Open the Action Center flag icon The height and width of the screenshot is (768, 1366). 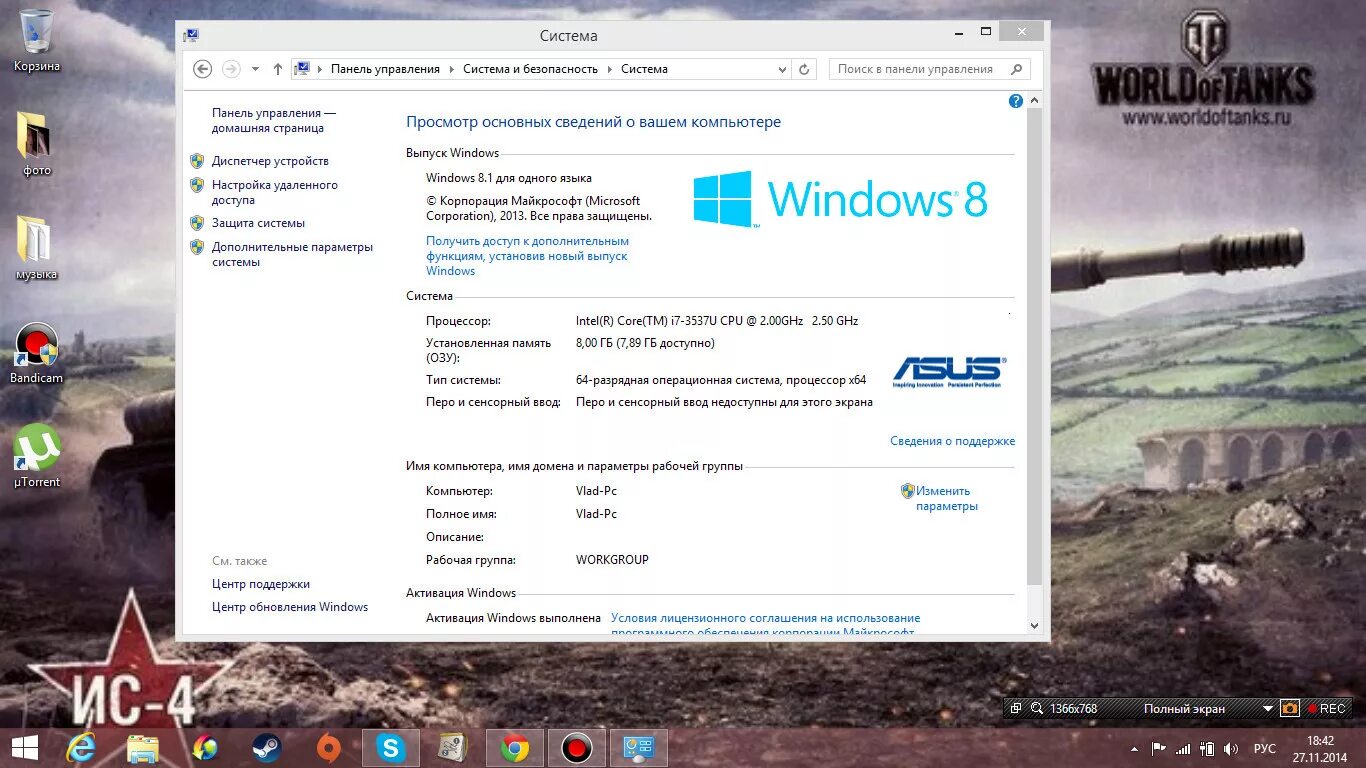point(1160,748)
